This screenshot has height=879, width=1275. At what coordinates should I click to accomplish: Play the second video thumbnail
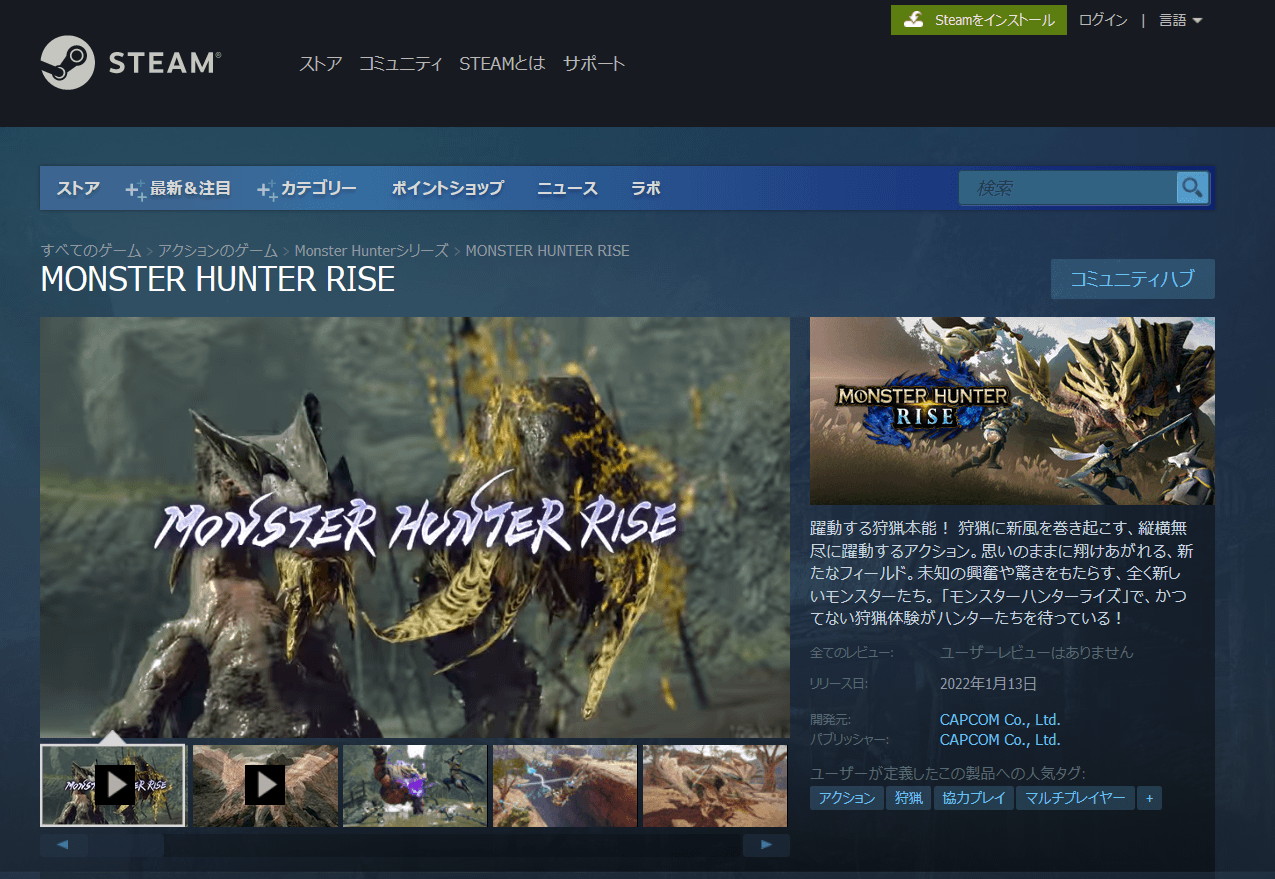coord(265,785)
